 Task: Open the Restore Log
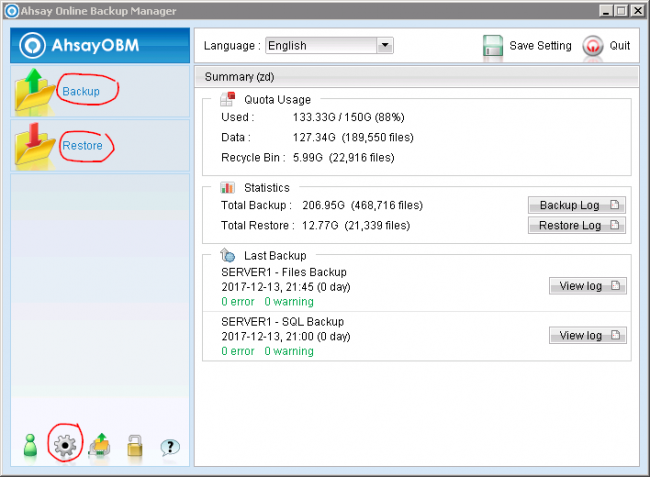(577, 225)
